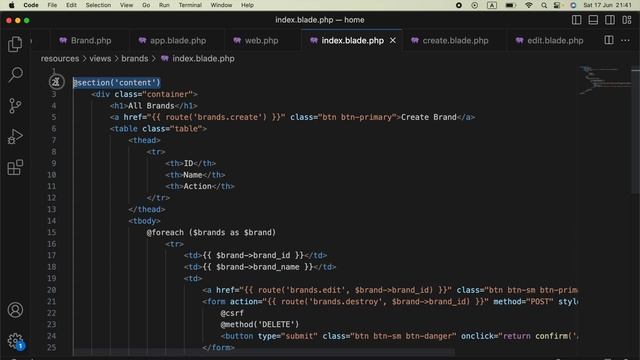Open the Run menu

(164, 5)
